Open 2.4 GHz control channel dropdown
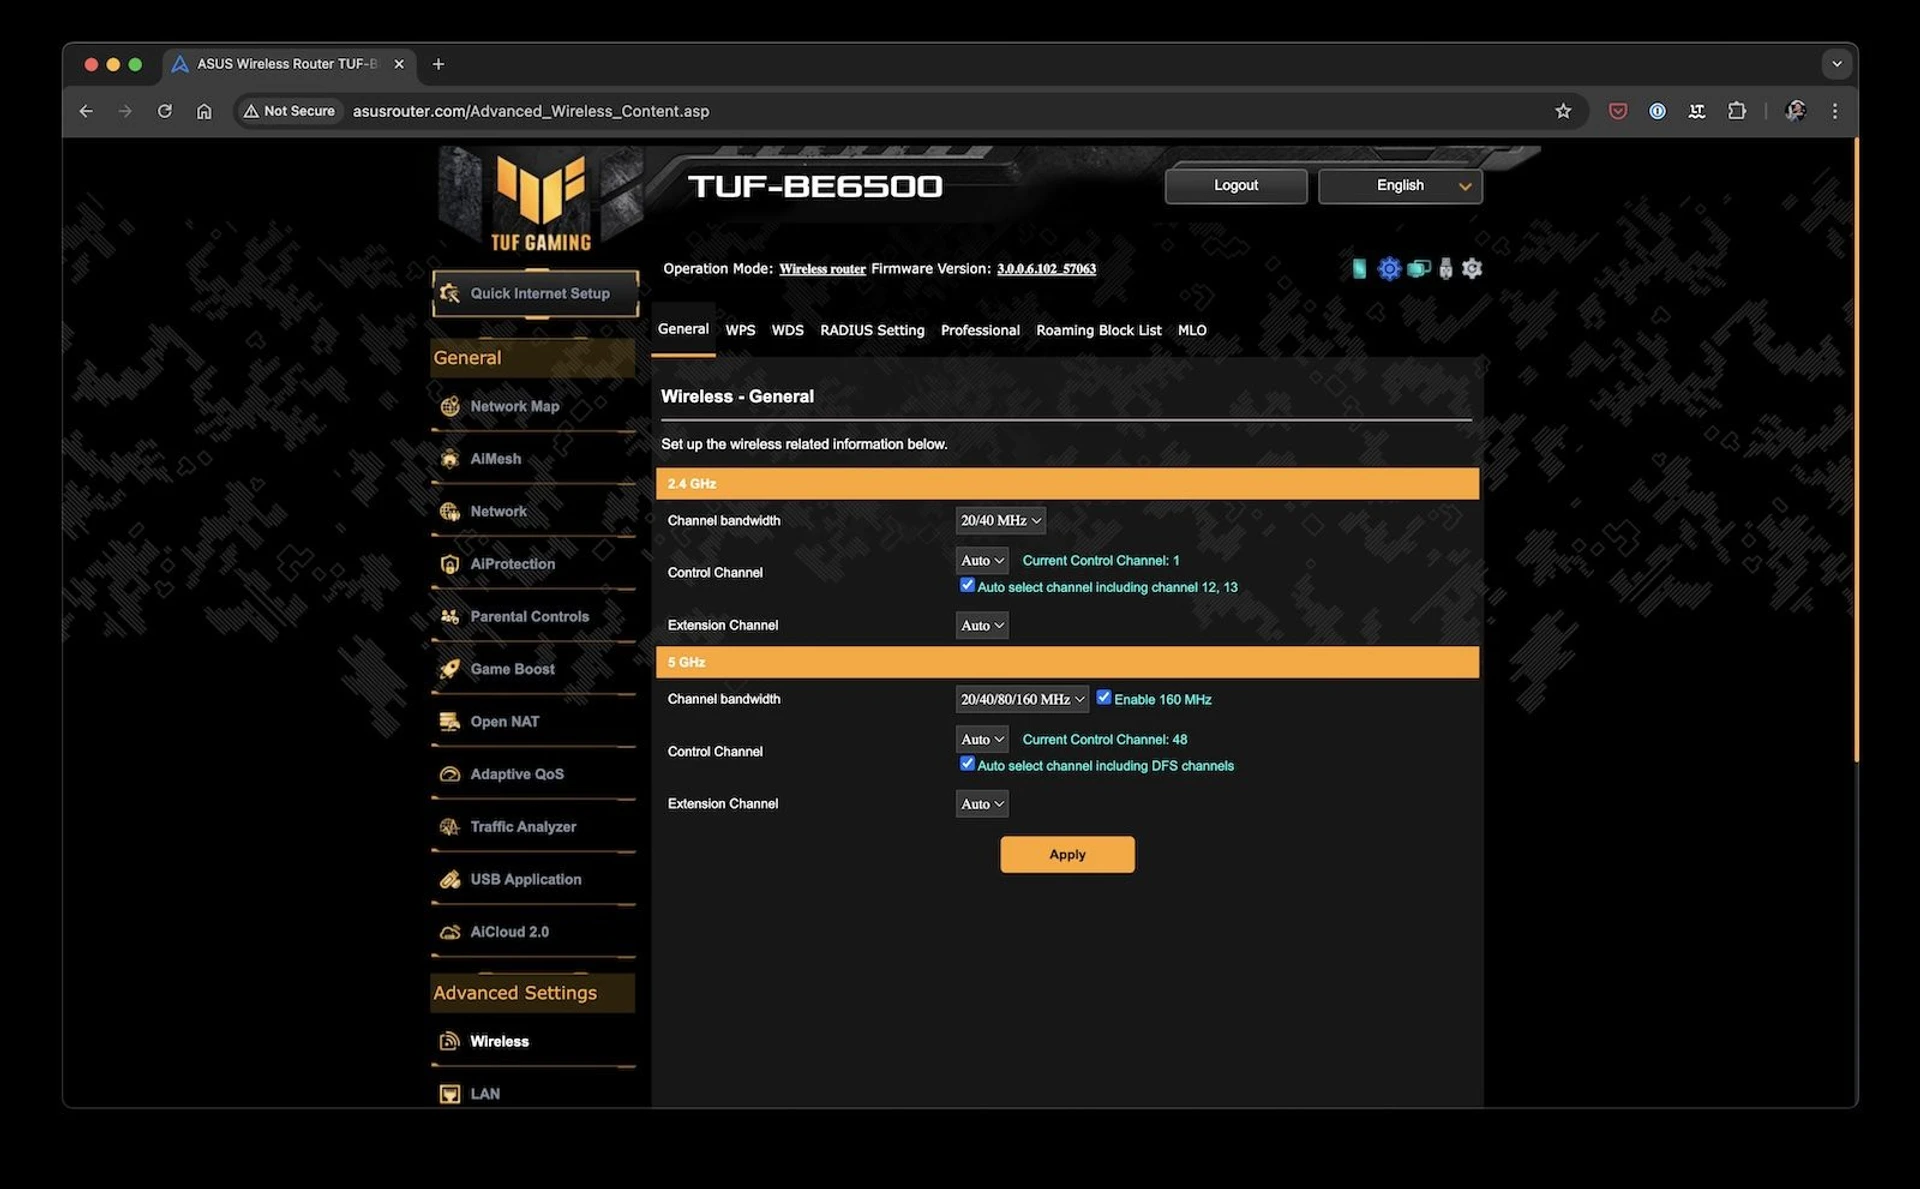This screenshot has height=1189, width=1920. 982,560
